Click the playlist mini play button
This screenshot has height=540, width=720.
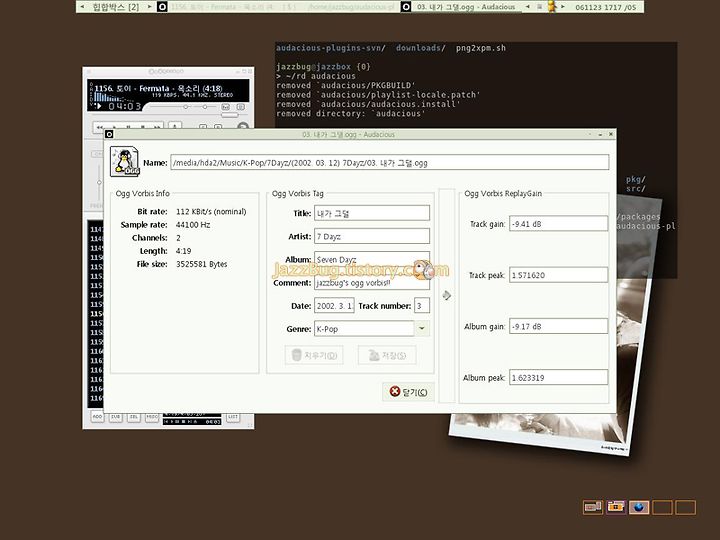(171, 422)
